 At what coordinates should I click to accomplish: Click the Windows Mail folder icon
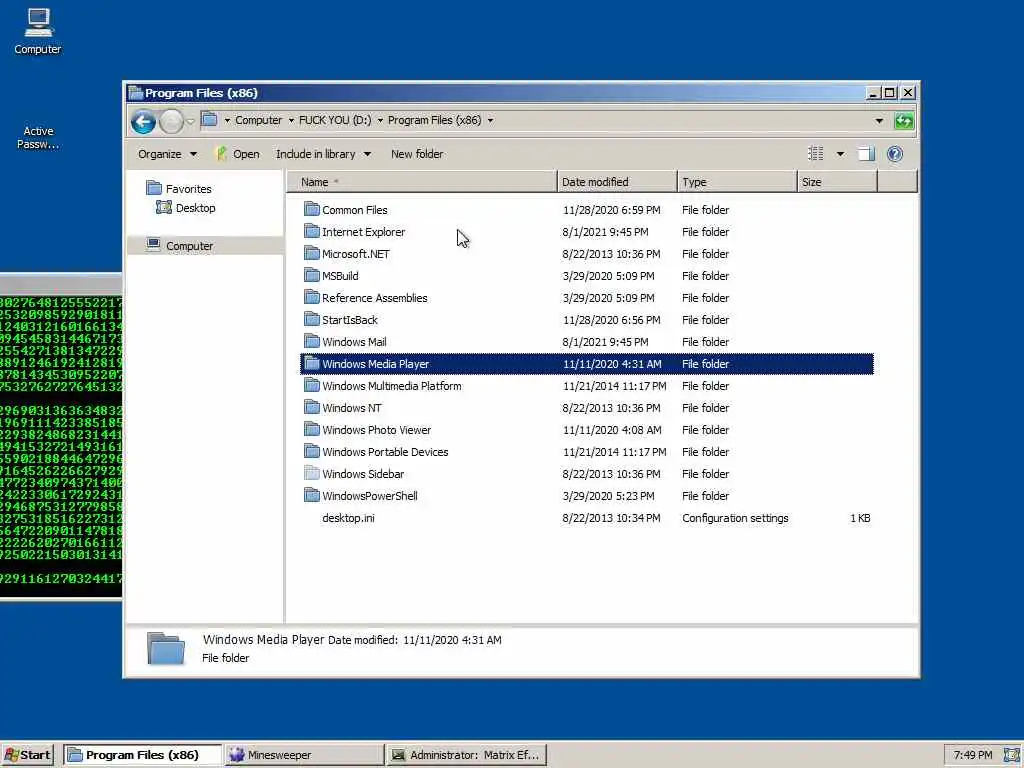coord(312,342)
